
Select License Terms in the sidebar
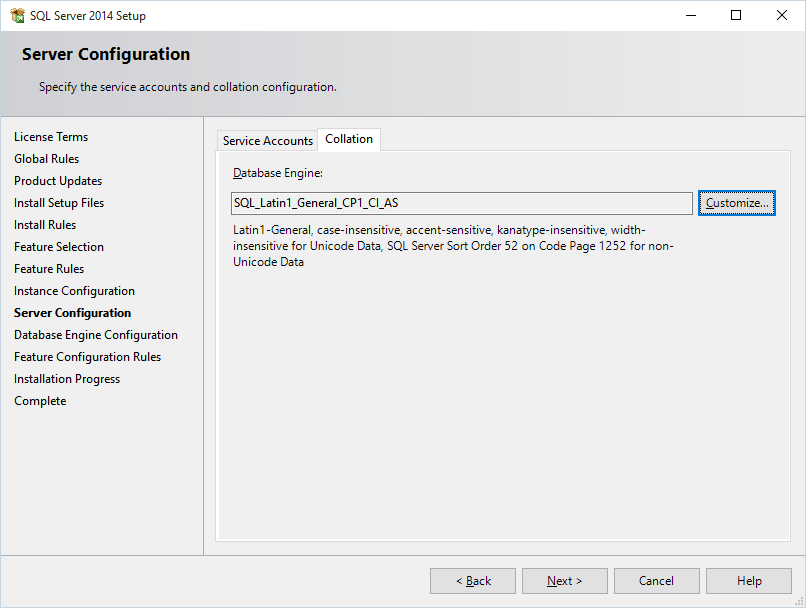[51, 137]
